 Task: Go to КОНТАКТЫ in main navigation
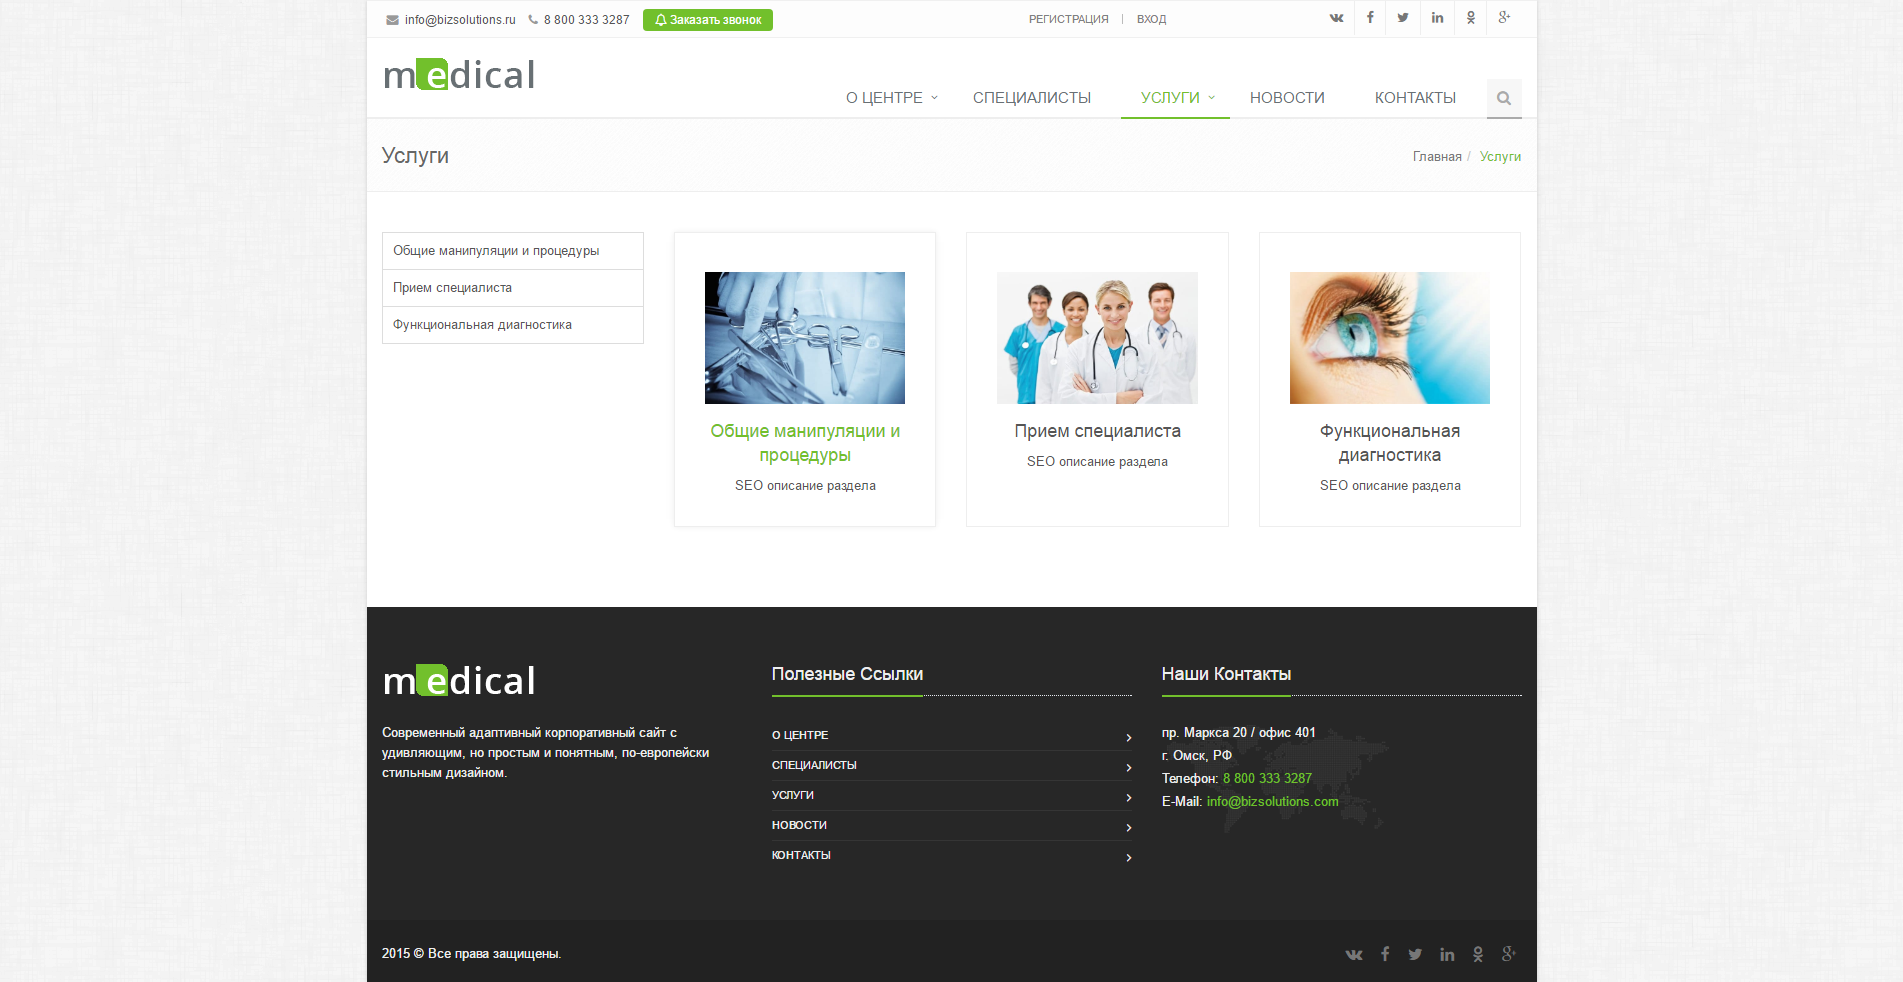pyautogui.click(x=1414, y=98)
